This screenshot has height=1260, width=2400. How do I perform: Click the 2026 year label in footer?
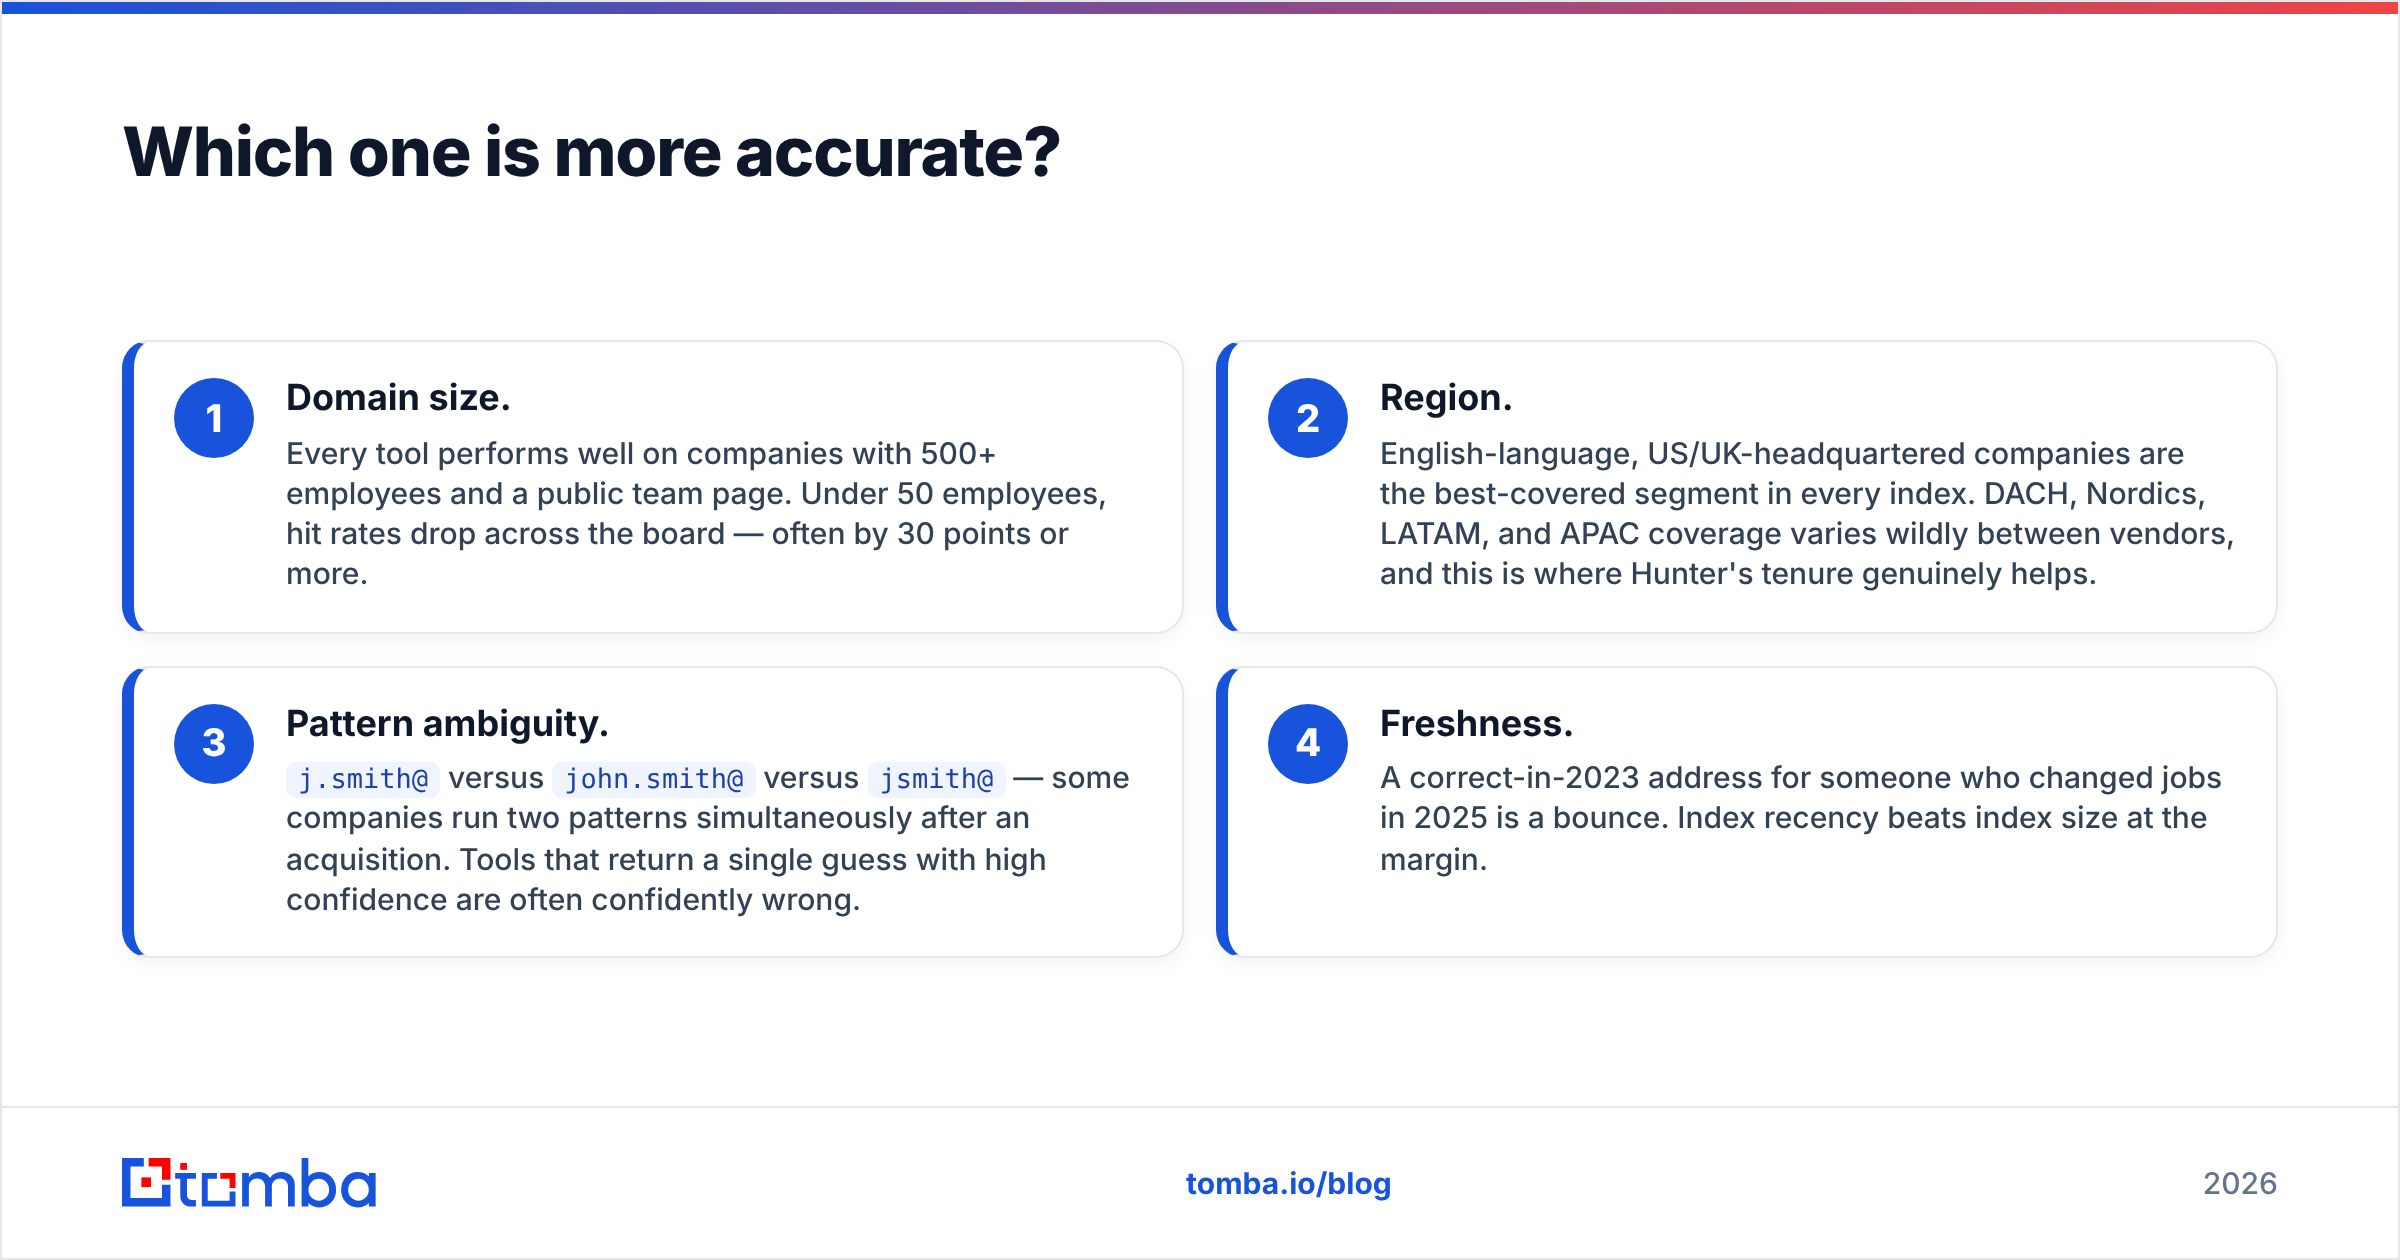tap(2240, 1184)
